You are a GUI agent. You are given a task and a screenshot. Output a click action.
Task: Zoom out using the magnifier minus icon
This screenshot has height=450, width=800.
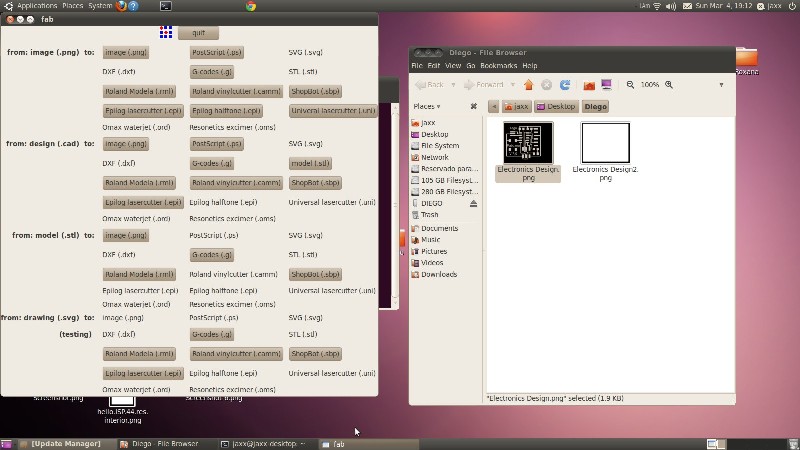coord(631,85)
